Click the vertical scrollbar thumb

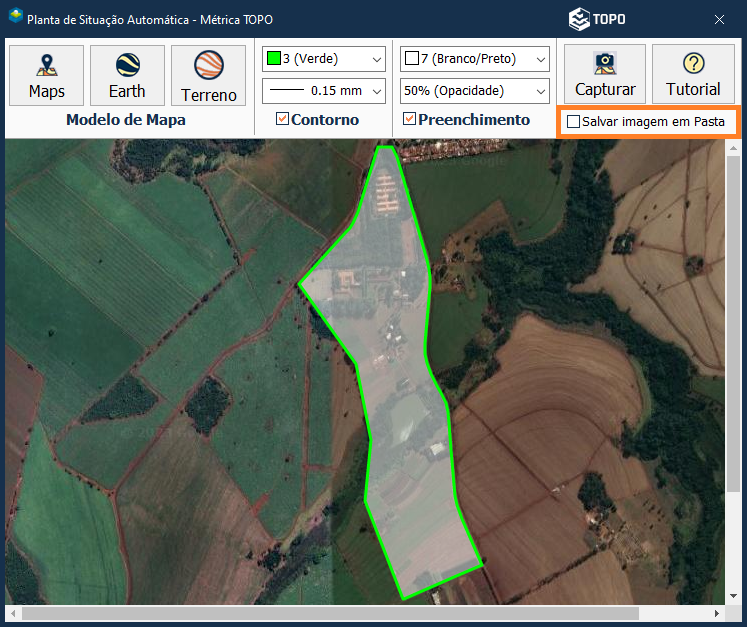[733, 324]
